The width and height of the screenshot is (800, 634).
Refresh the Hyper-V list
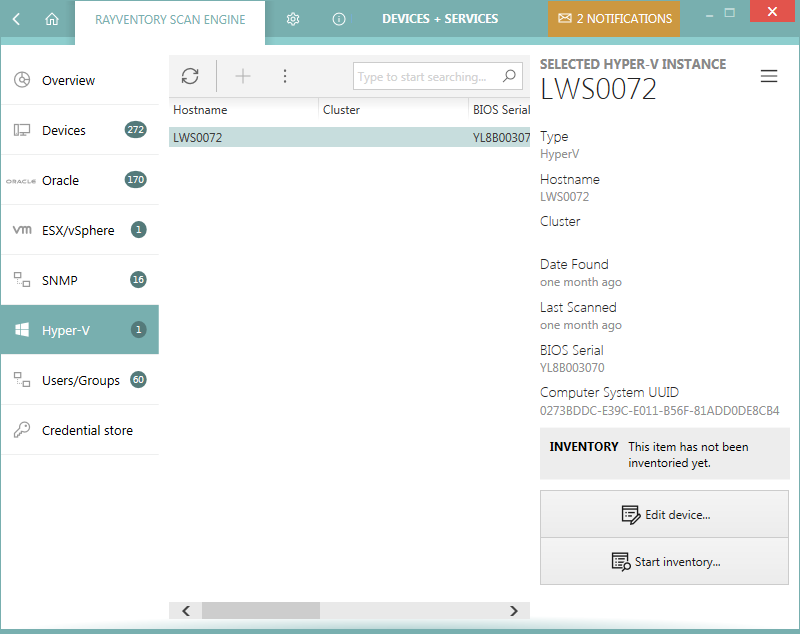190,76
